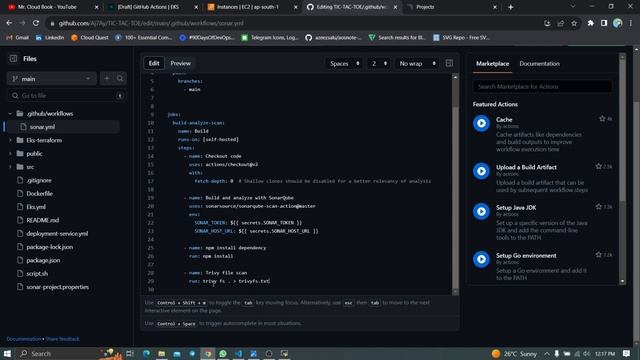Open Chrome profile avatar
640x360 pixels.
(618, 23)
